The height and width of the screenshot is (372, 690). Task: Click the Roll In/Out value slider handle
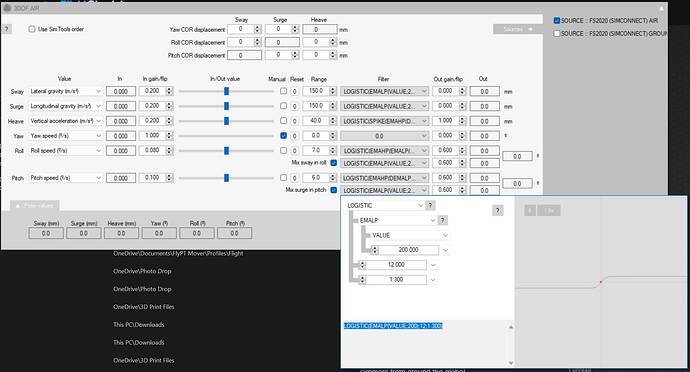(x=226, y=151)
